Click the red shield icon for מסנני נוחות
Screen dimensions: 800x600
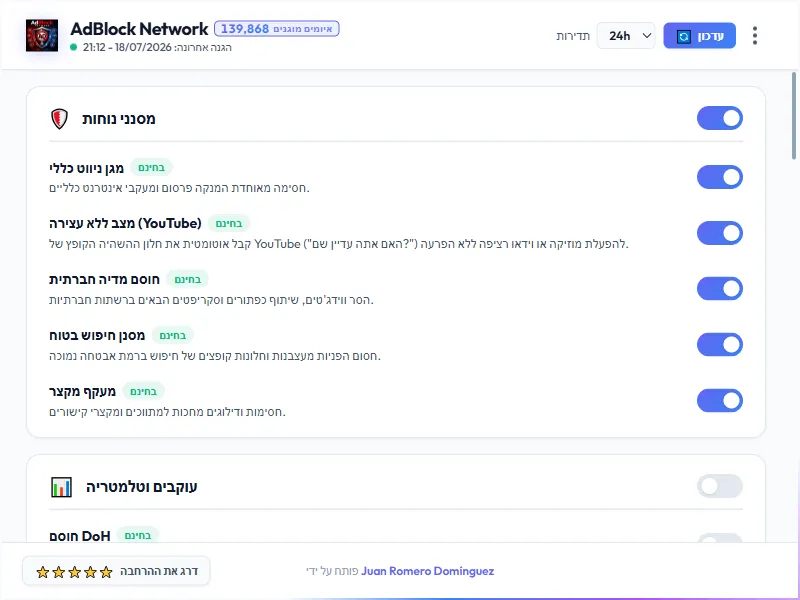[60, 119]
